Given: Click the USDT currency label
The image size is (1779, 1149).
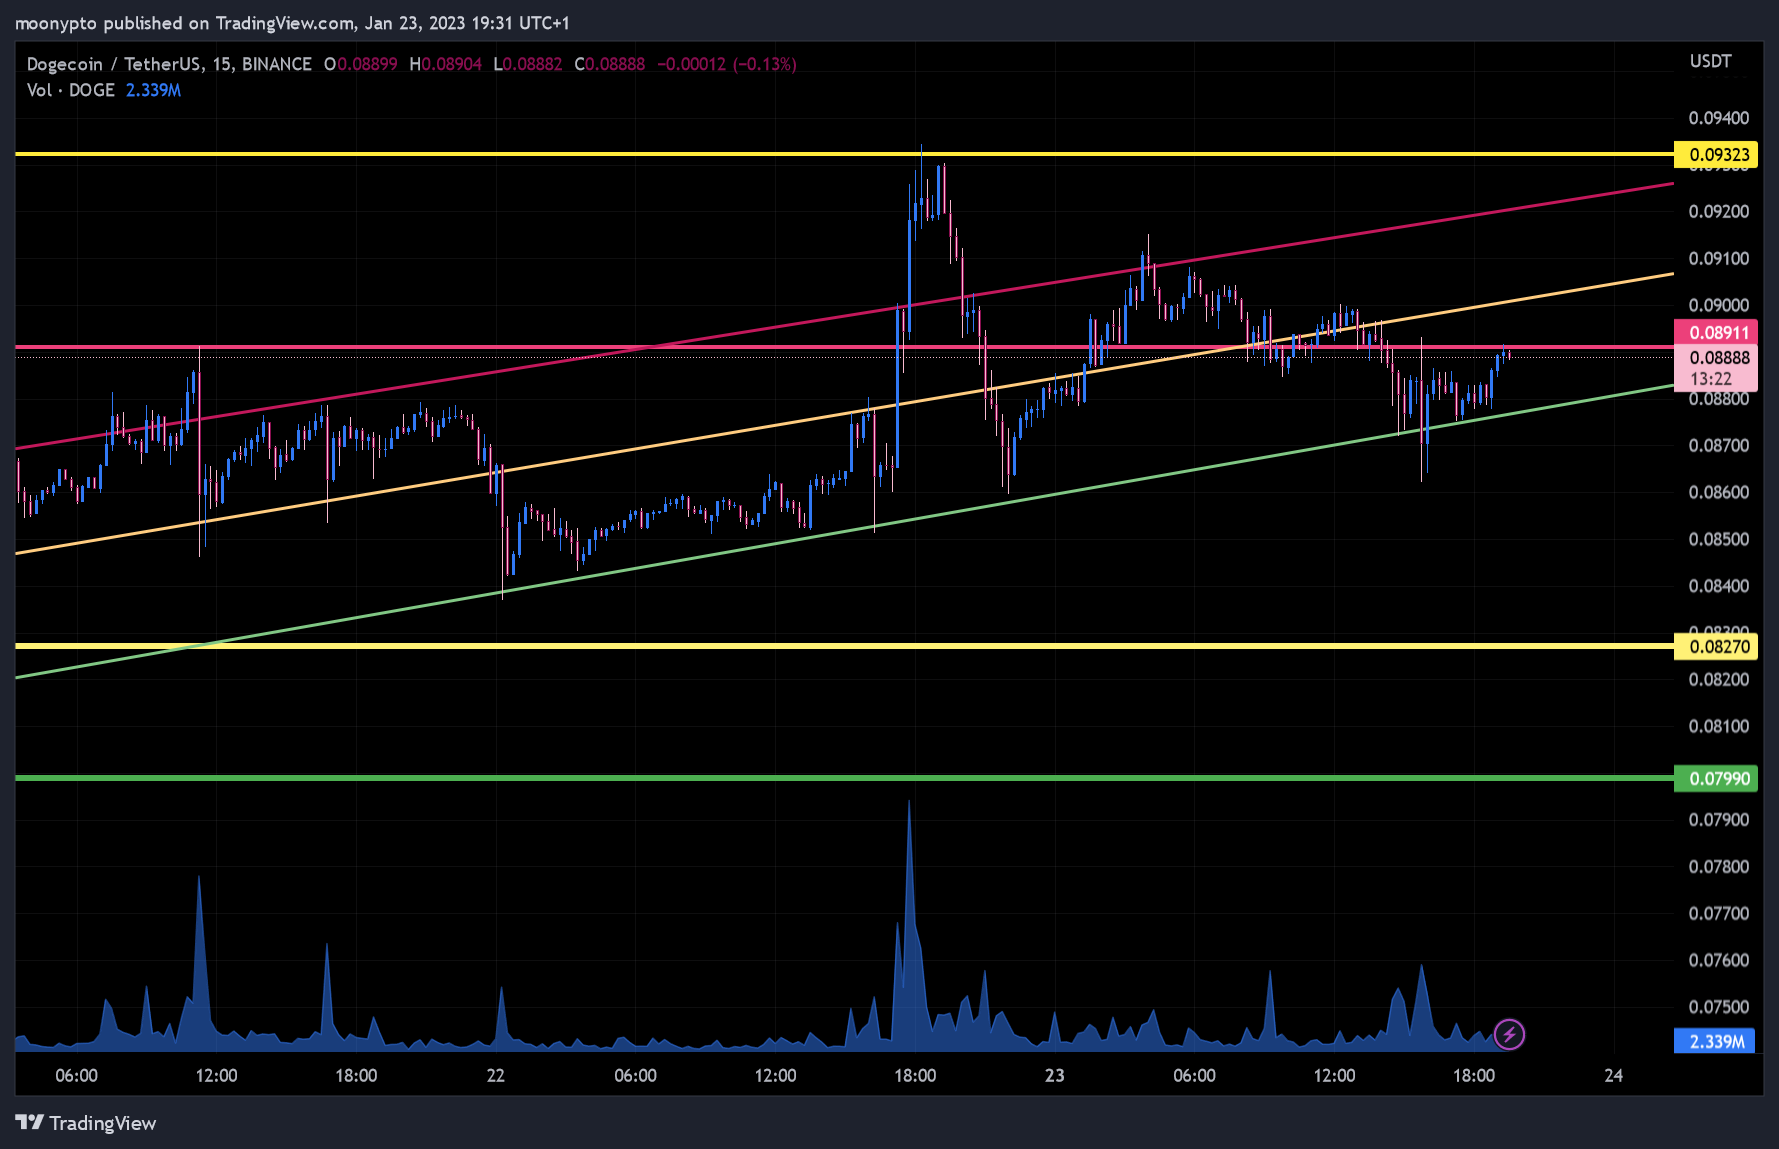Looking at the screenshot, I should [x=1710, y=61].
